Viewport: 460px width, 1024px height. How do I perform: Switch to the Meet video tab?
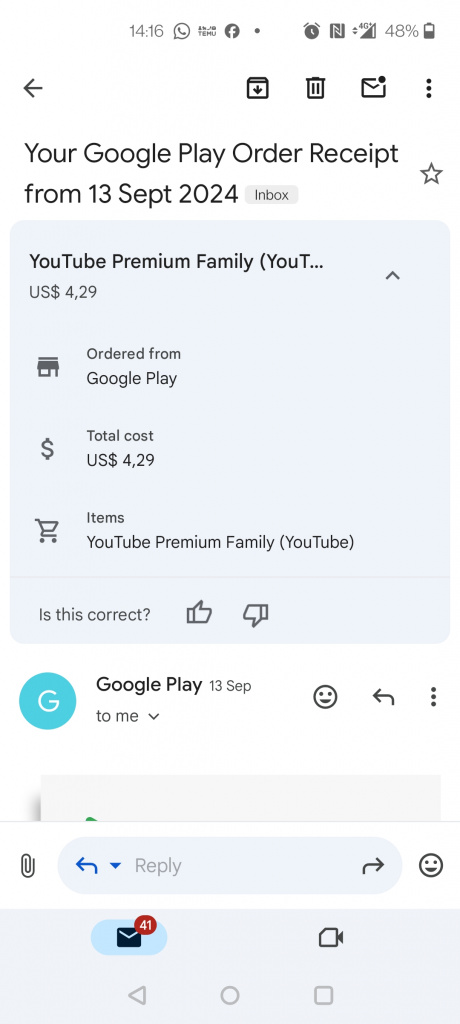[331, 938]
